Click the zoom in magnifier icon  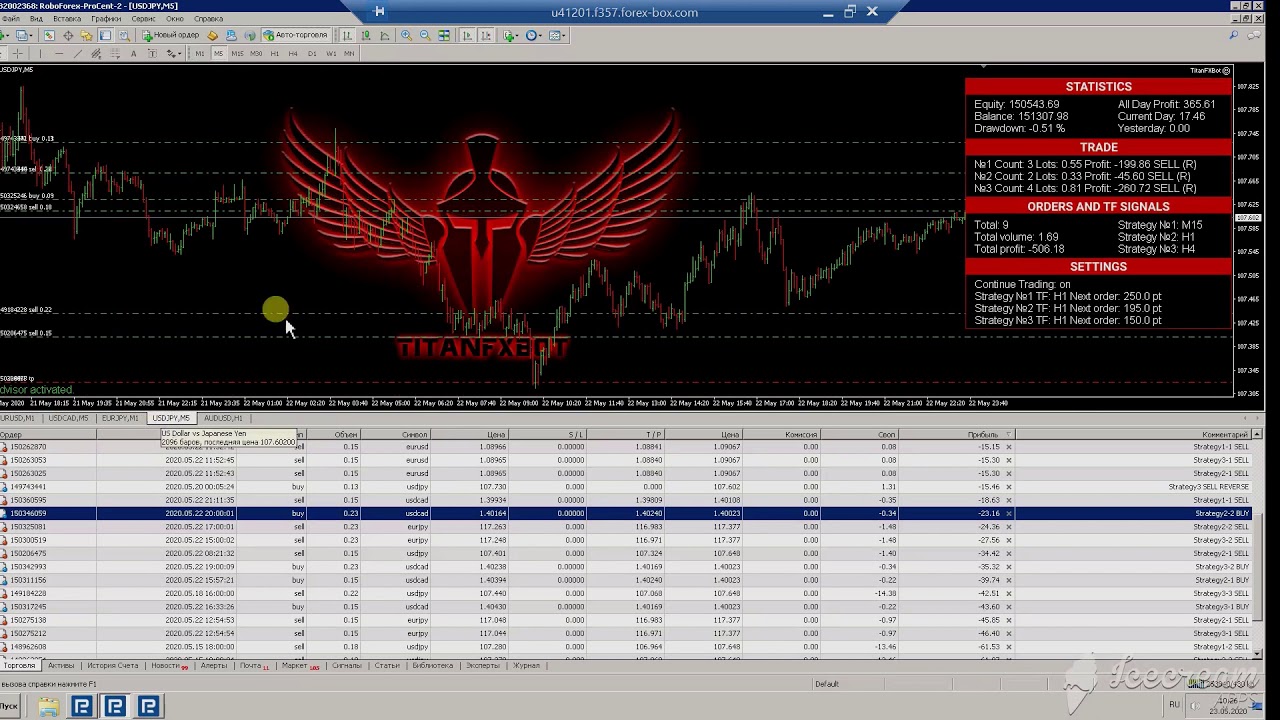pyautogui.click(x=406, y=35)
